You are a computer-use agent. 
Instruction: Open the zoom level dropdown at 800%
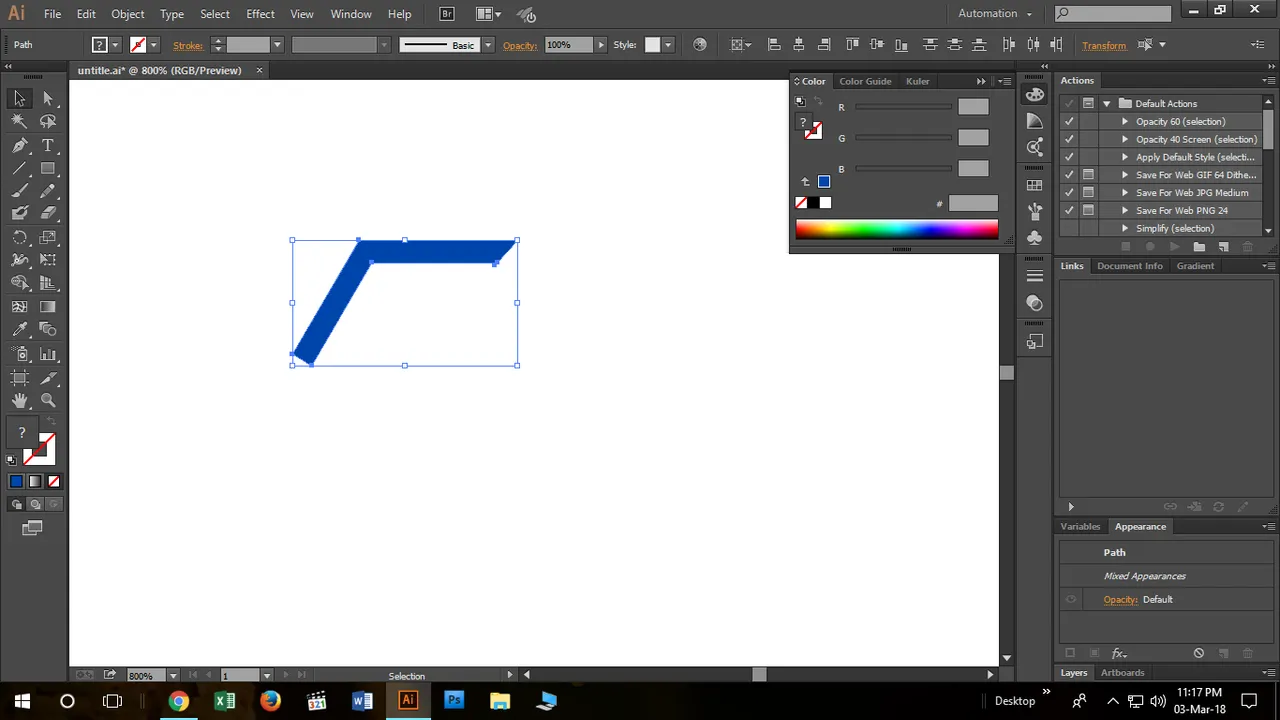pyautogui.click(x=173, y=676)
